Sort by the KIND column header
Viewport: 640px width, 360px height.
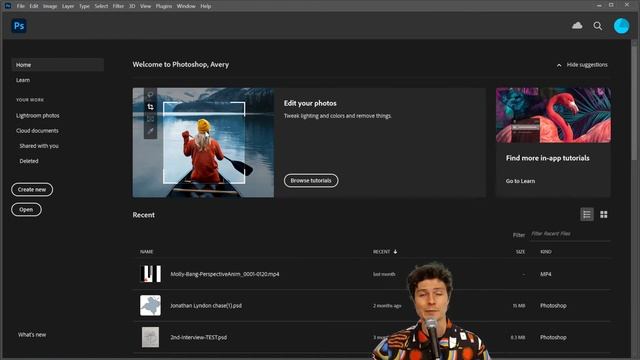tap(546, 252)
